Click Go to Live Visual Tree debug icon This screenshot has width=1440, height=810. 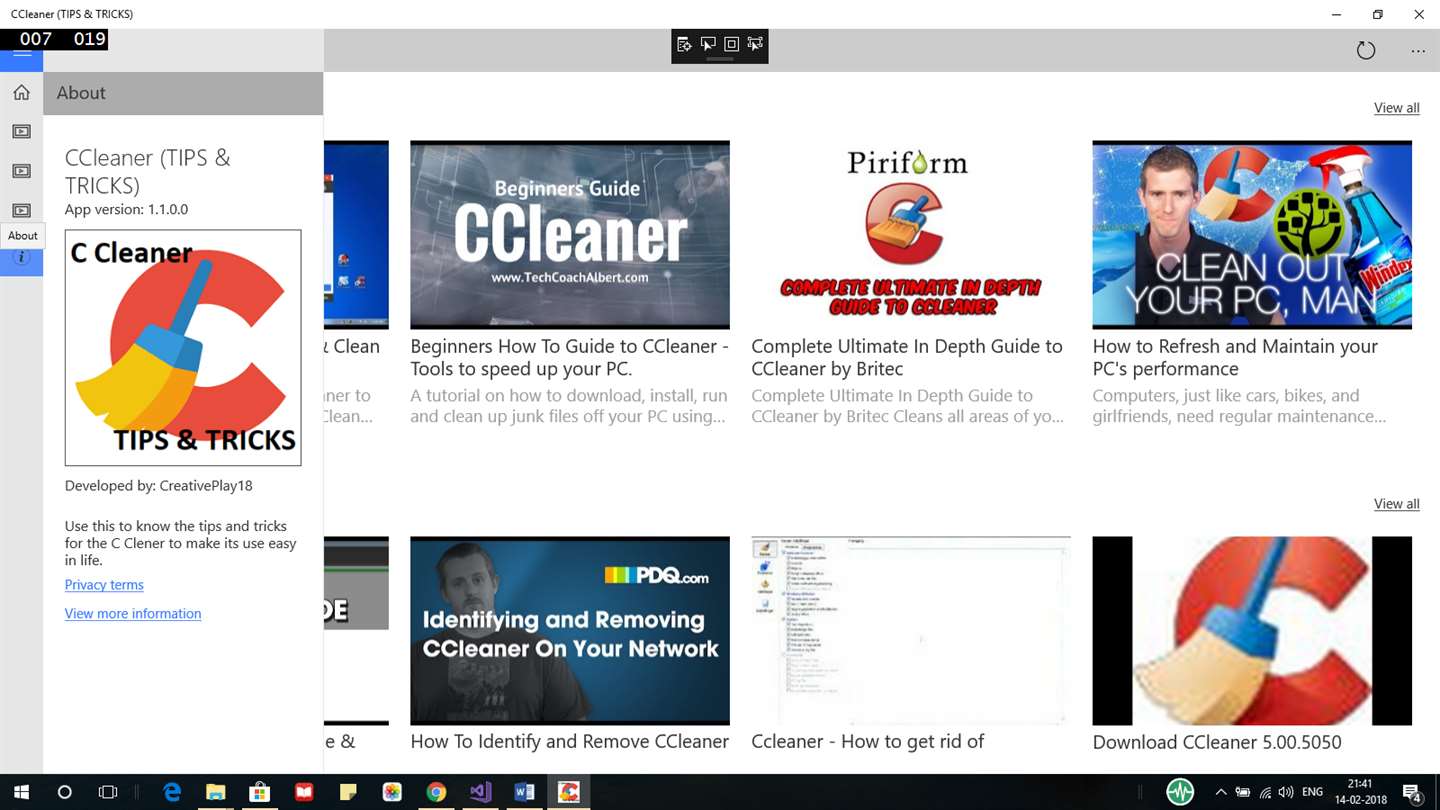point(684,44)
